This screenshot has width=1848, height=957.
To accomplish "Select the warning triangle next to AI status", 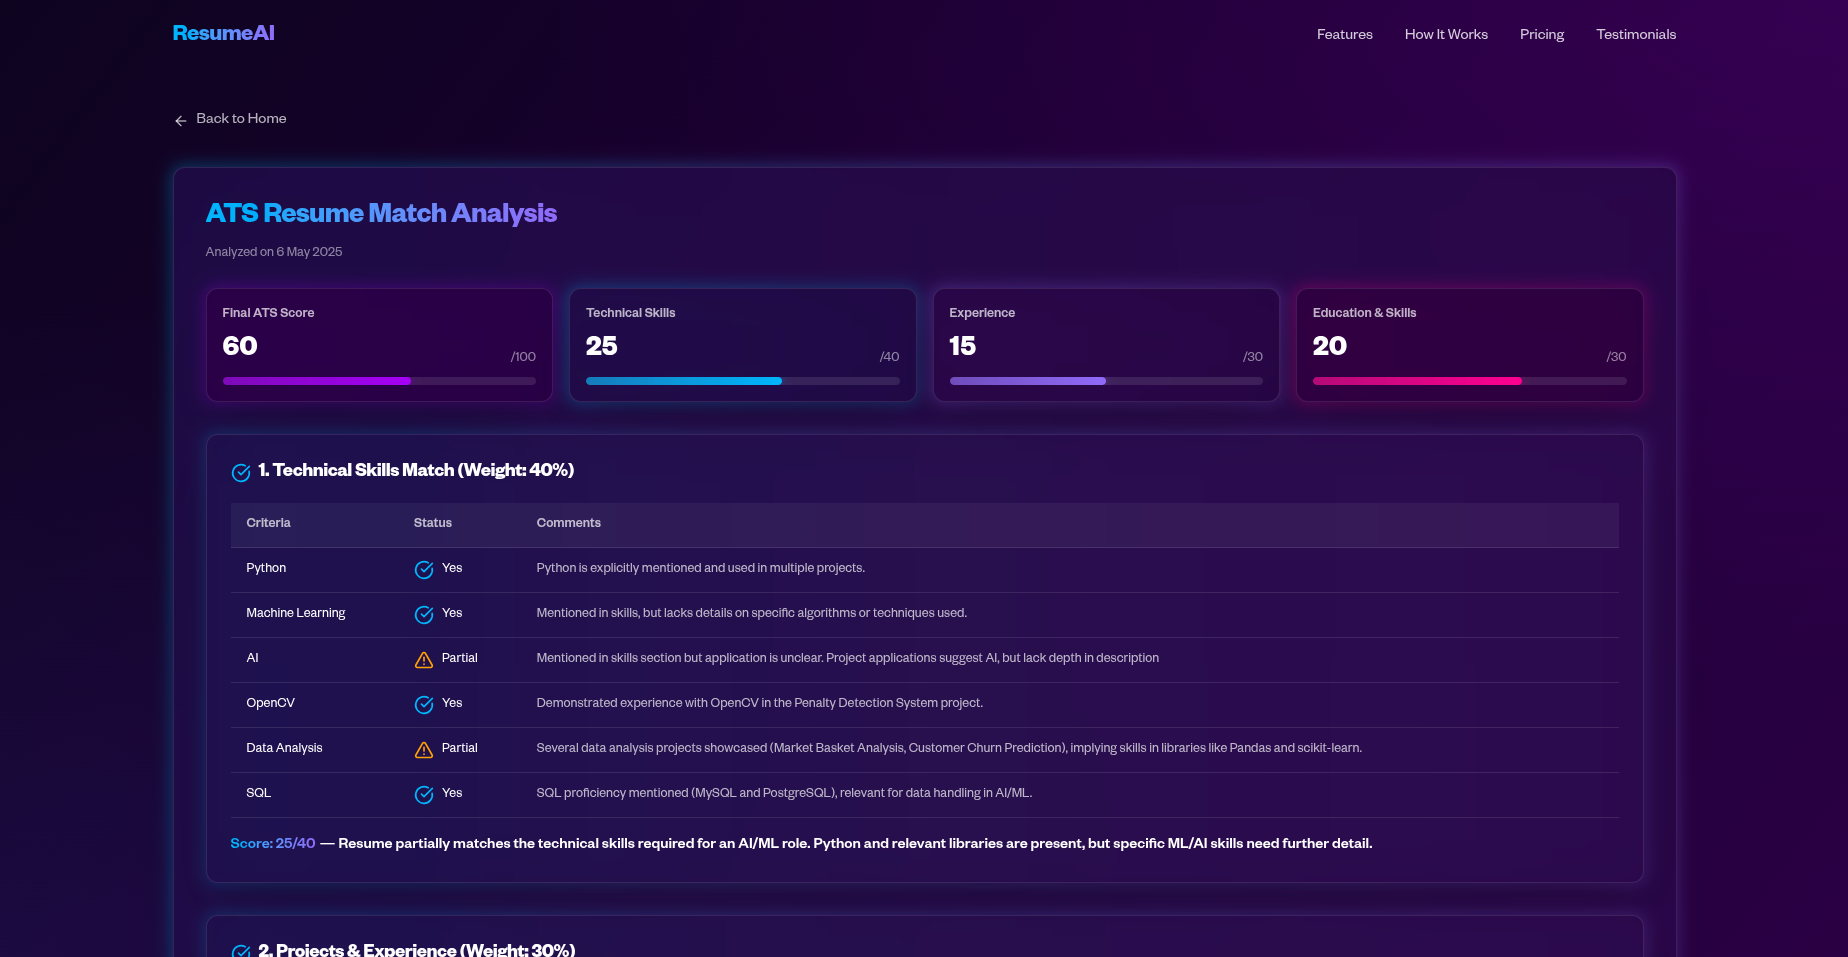I will (422, 659).
